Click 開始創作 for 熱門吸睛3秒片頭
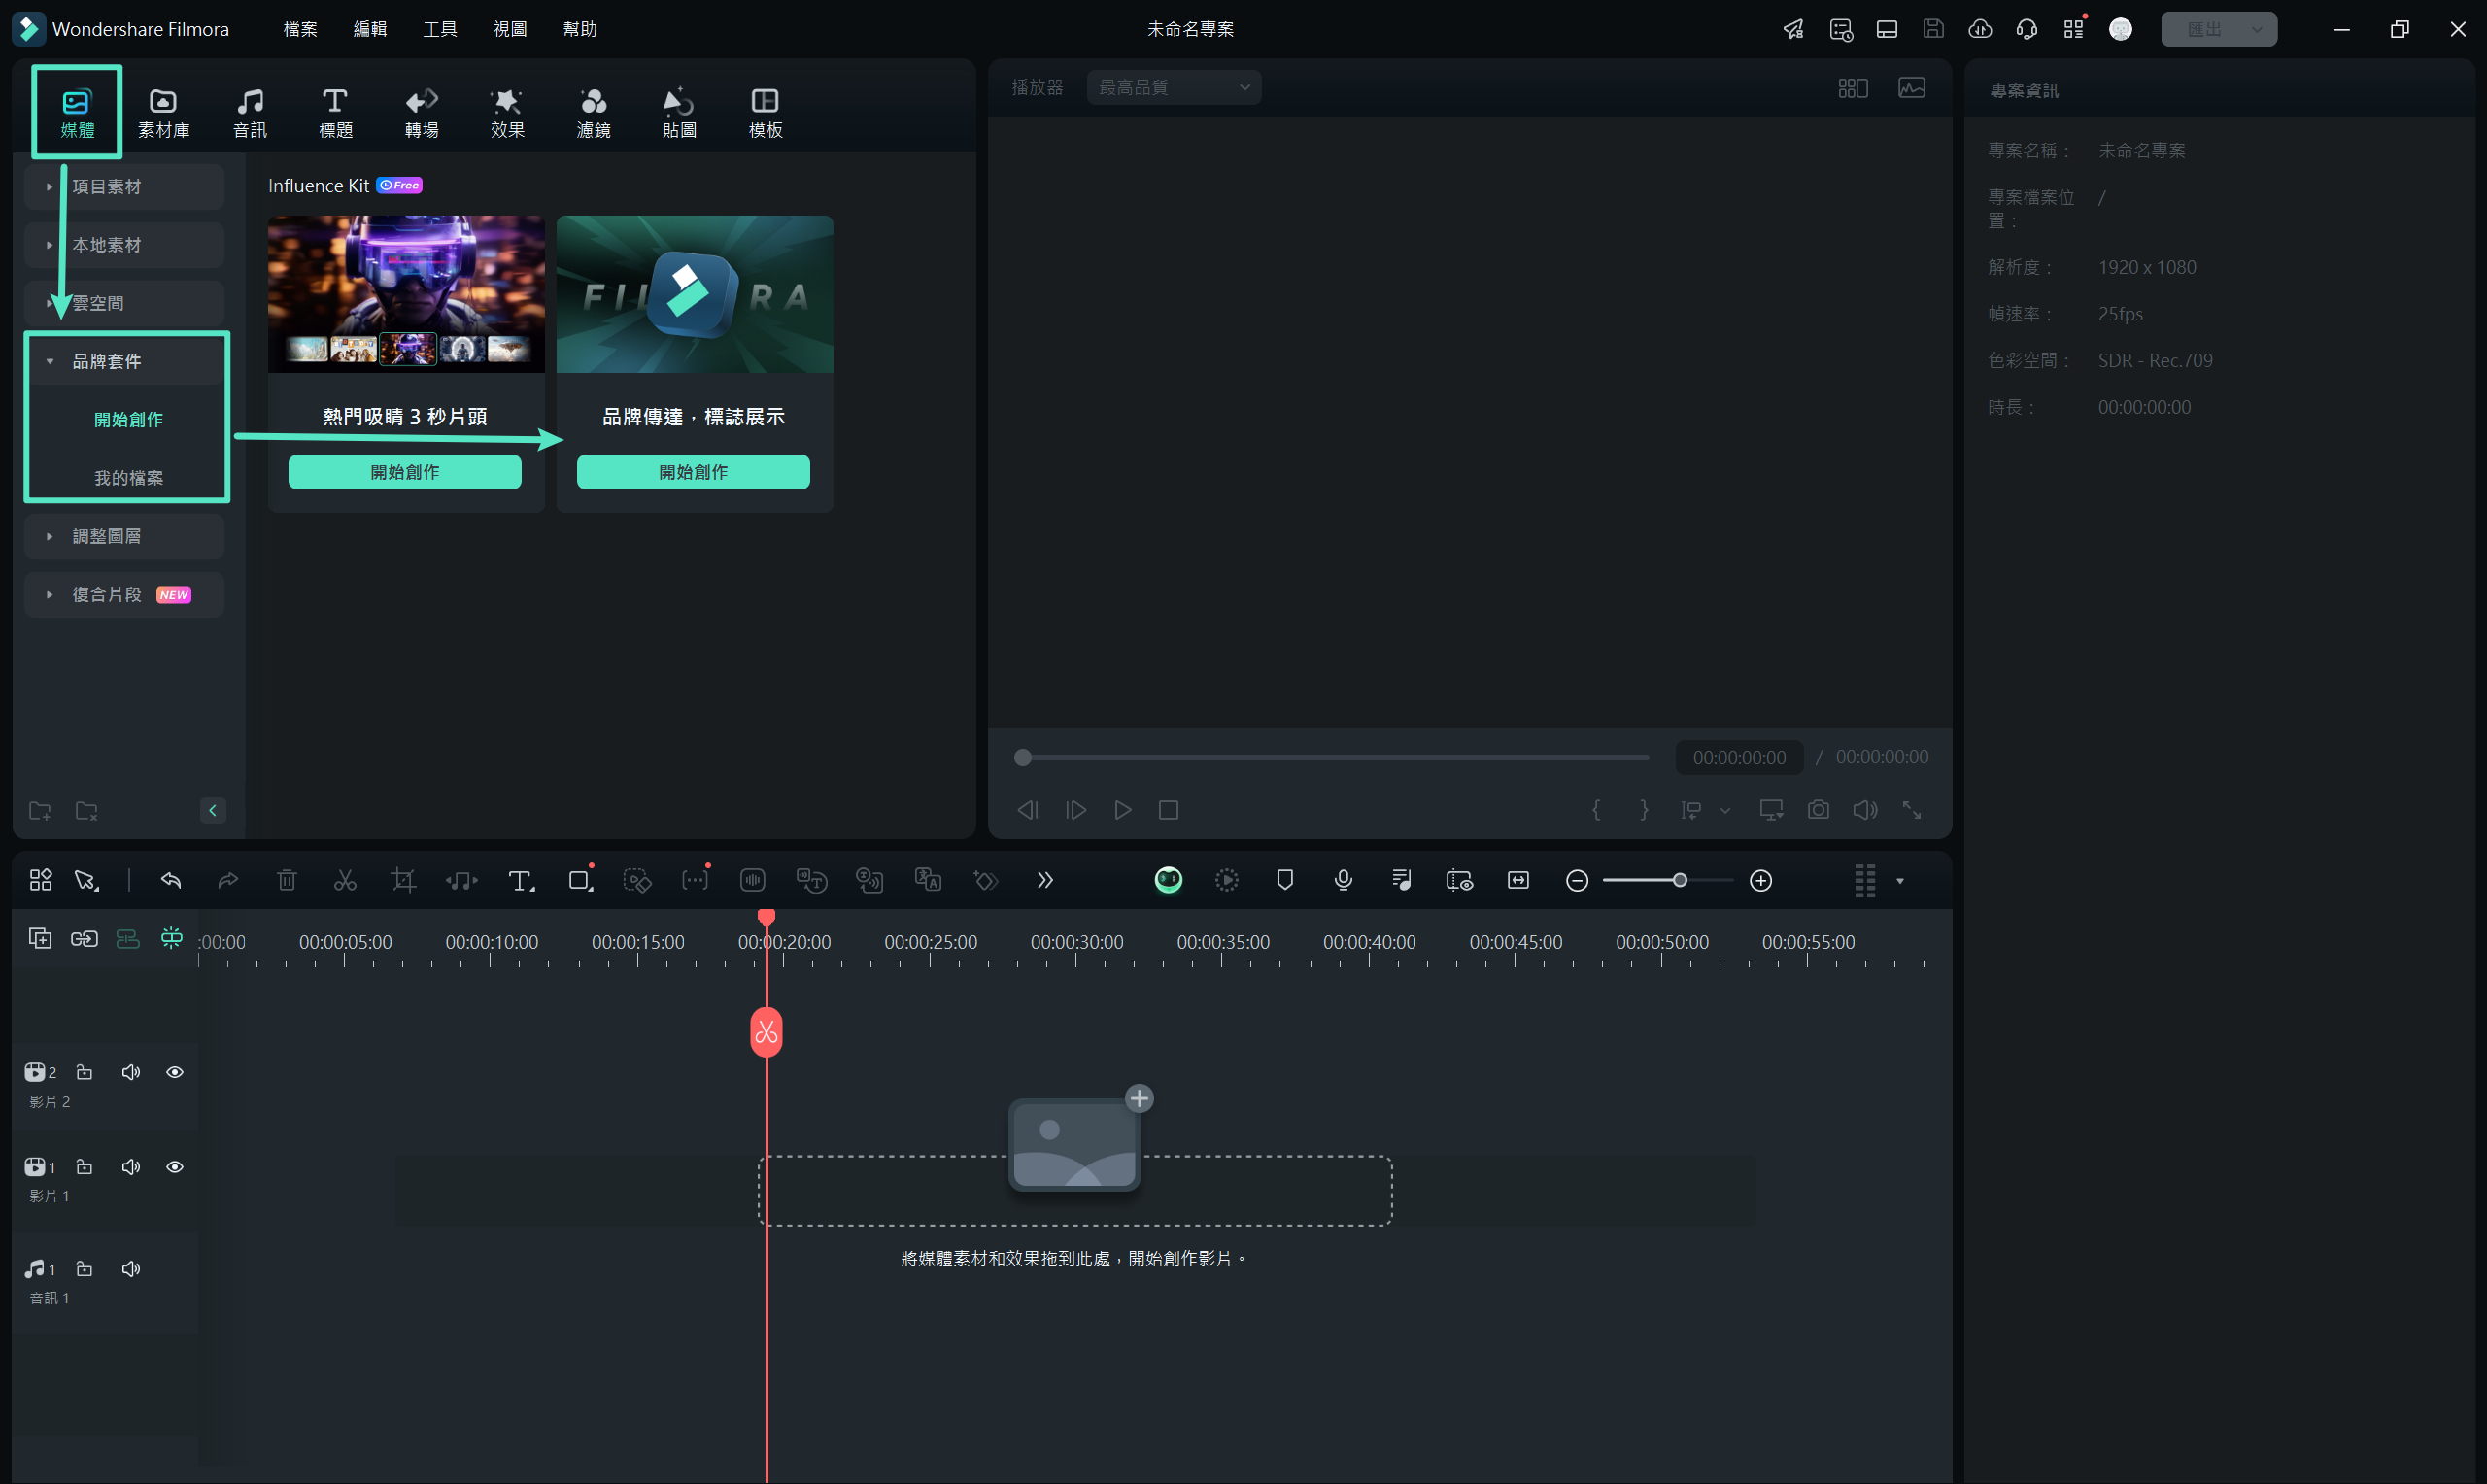 point(403,472)
